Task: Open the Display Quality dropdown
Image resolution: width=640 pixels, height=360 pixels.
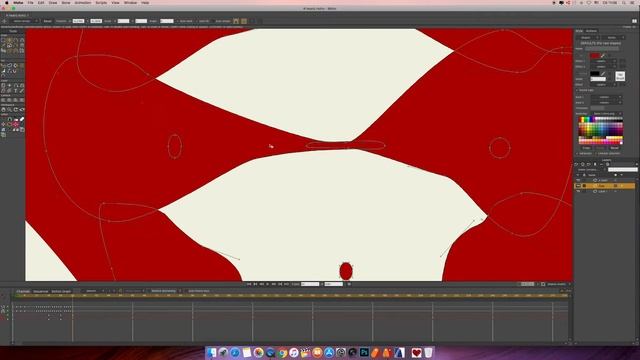Action: click(558, 284)
